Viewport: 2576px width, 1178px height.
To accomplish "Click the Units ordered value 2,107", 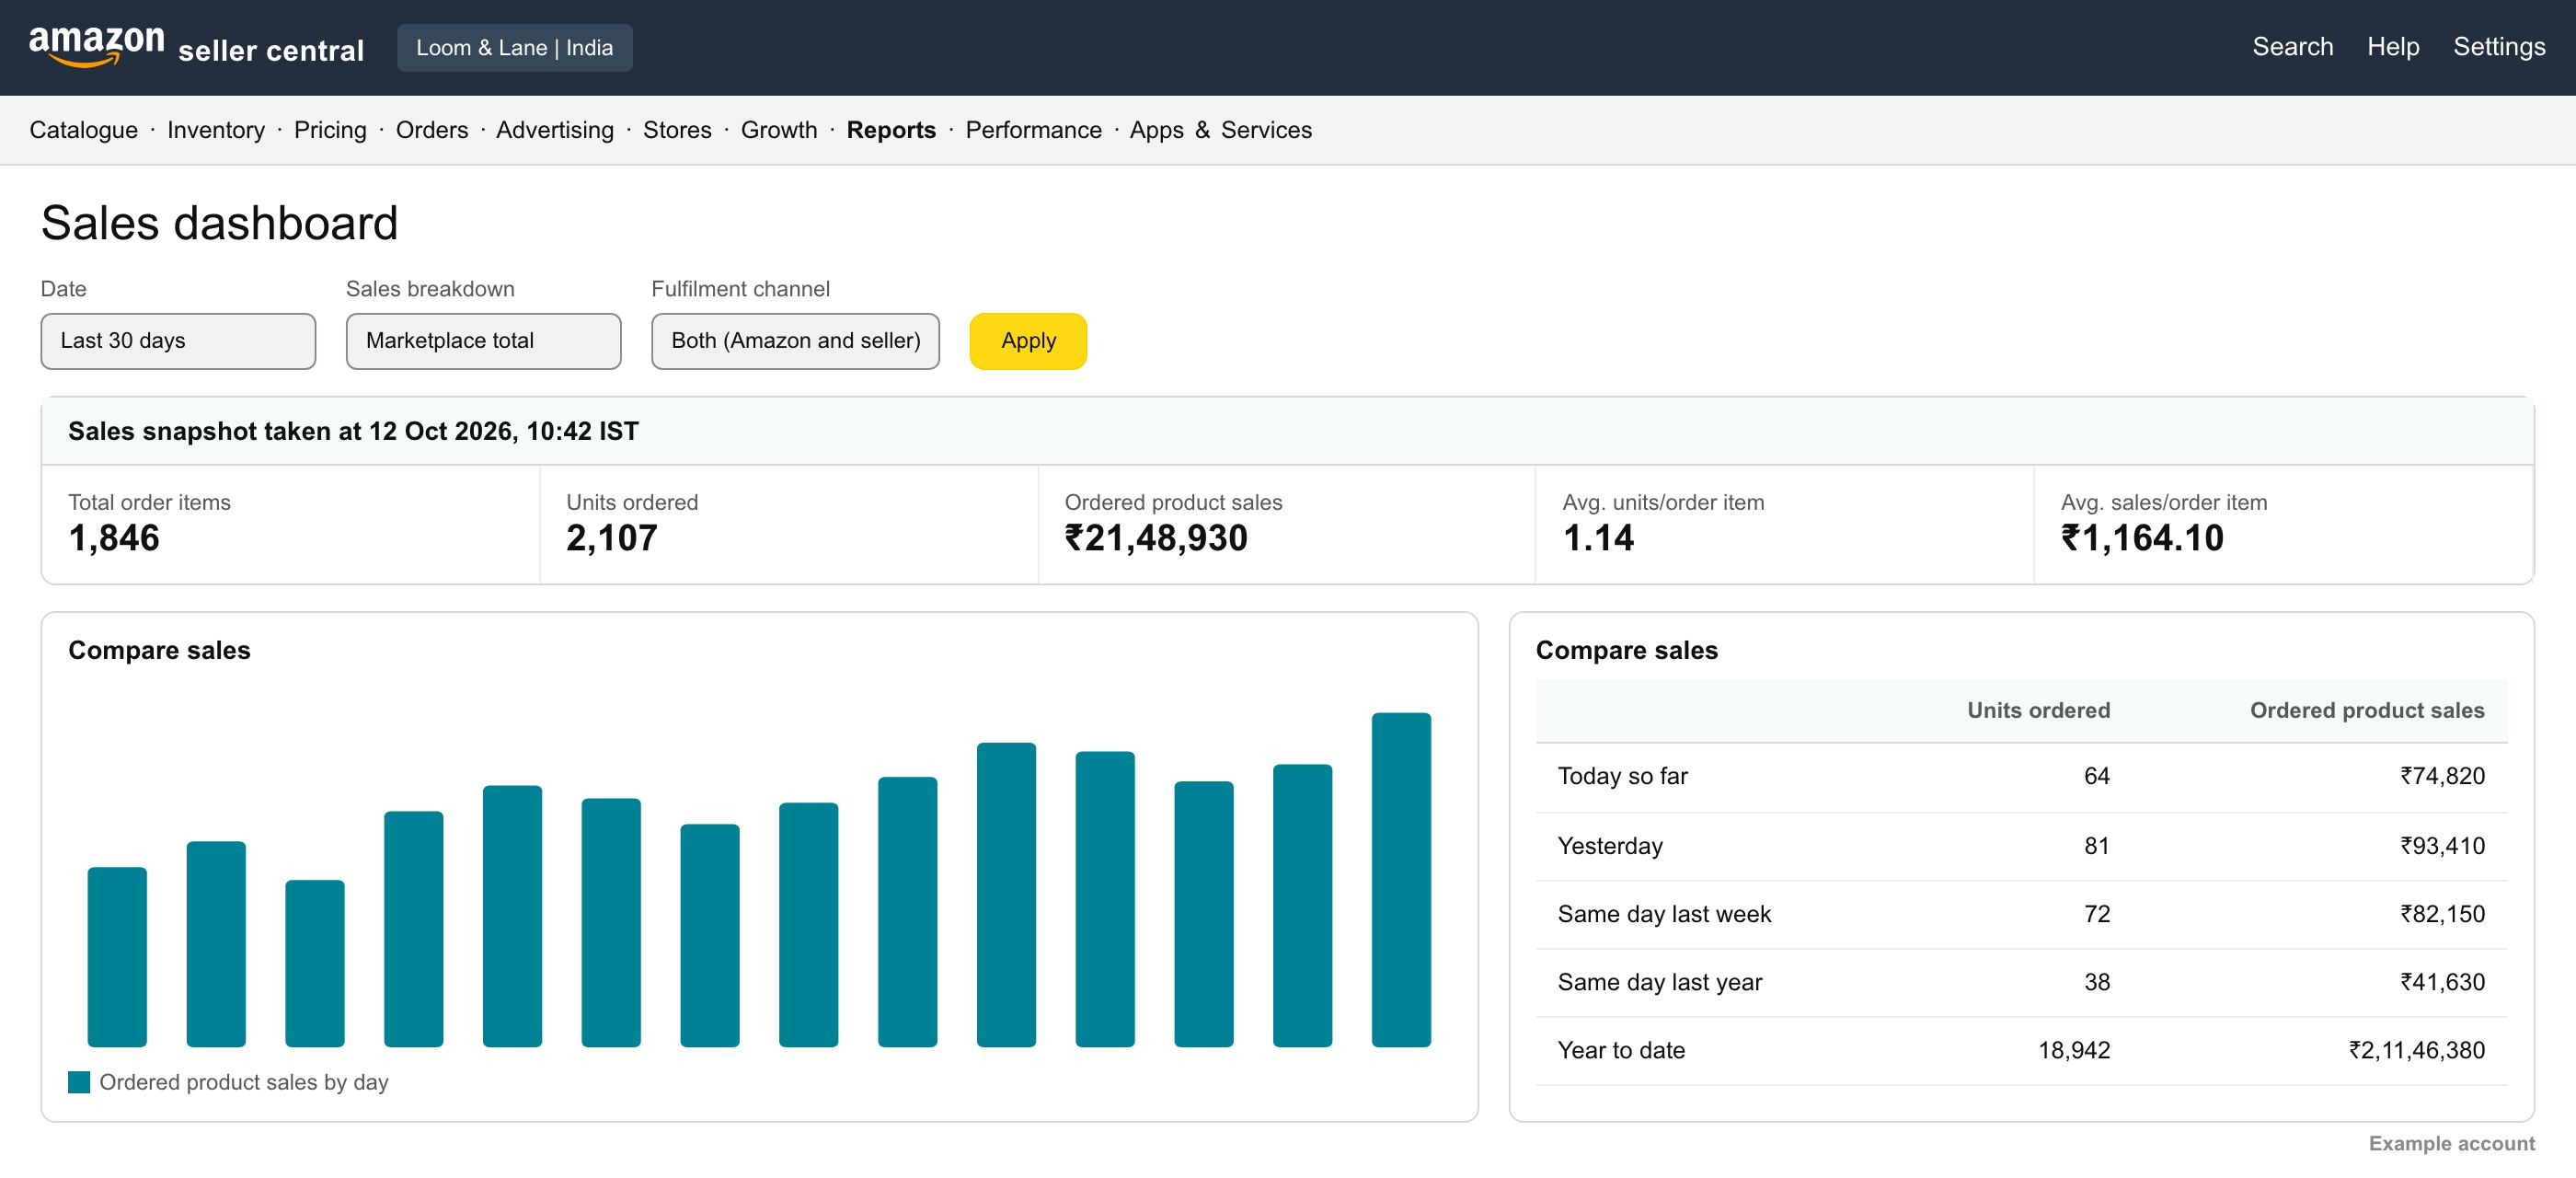I will click(x=612, y=538).
